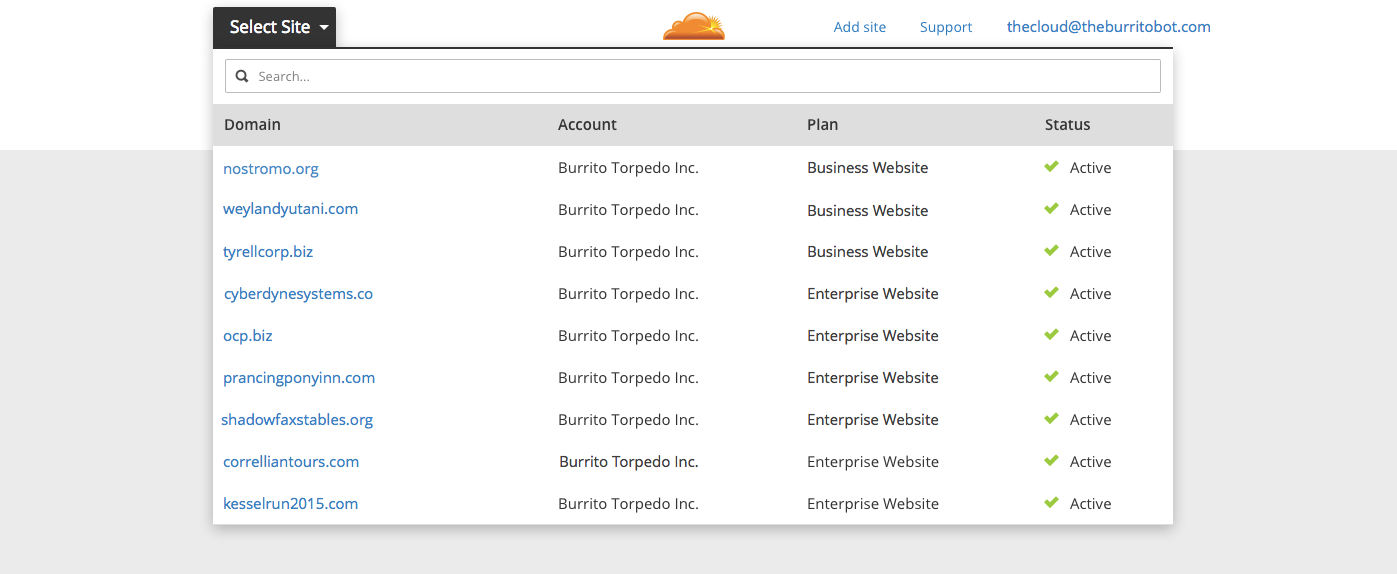The width and height of the screenshot is (1397, 574).
Task: Click the search magnifier icon
Action: click(242, 76)
